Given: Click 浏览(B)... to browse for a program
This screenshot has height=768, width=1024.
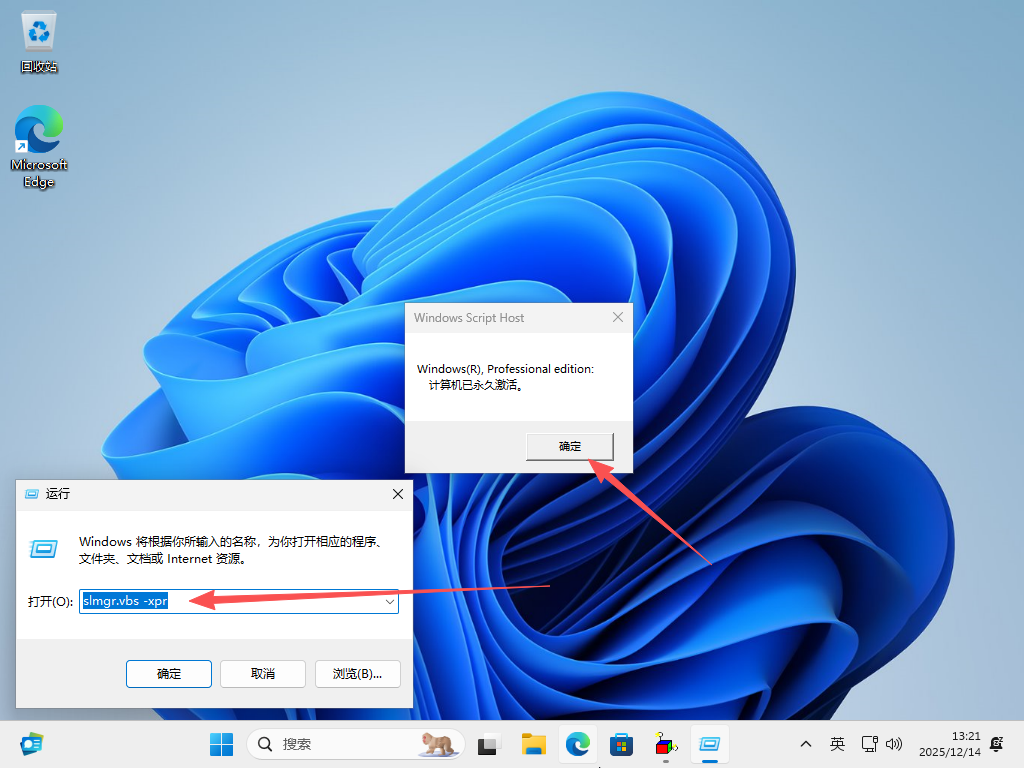Looking at the screenshot, I should pyautogui.click(x=357, y=673).
